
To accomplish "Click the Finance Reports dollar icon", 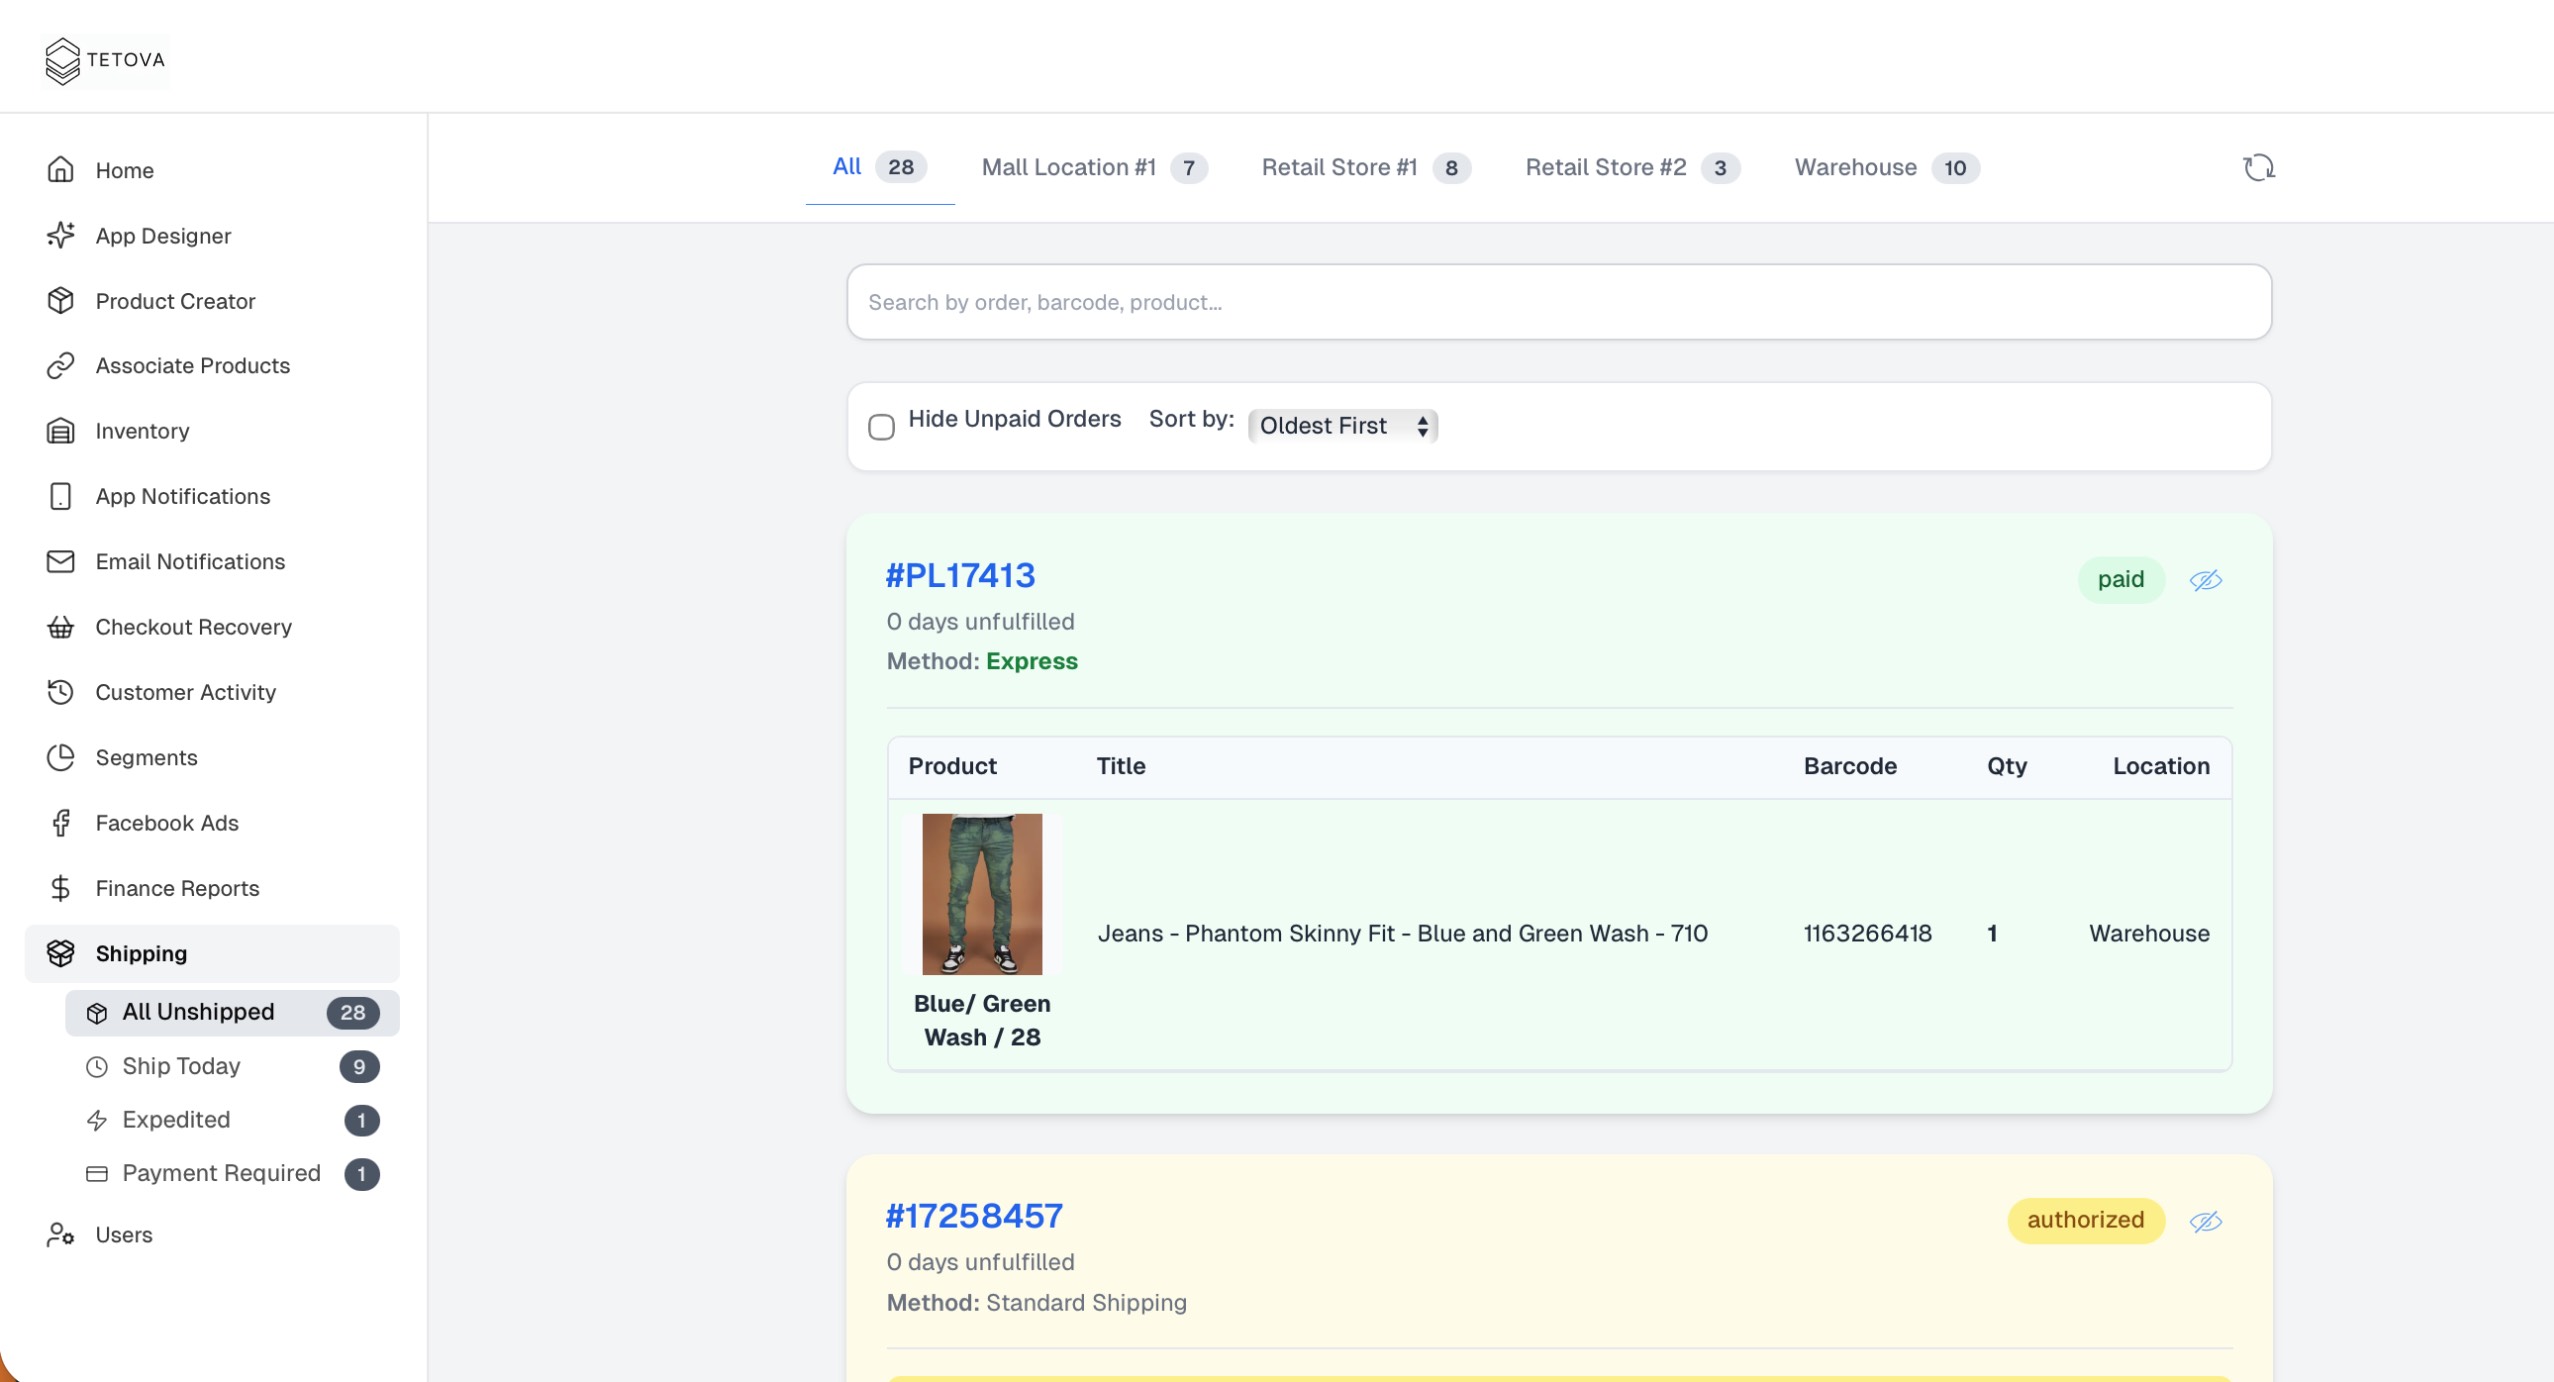I will tap(61, 888).
